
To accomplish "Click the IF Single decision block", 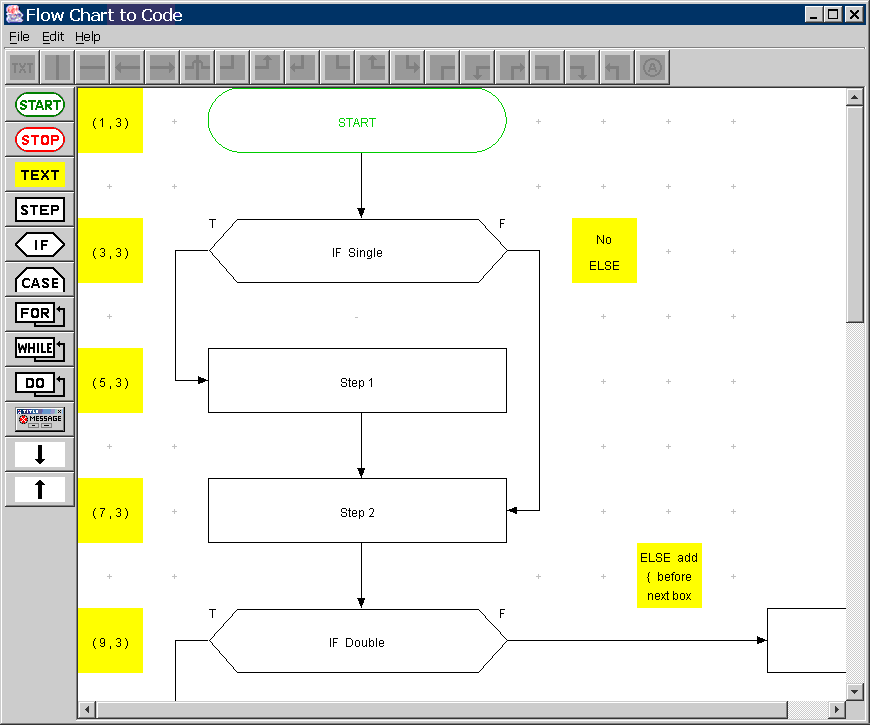I will coord(357,252).
